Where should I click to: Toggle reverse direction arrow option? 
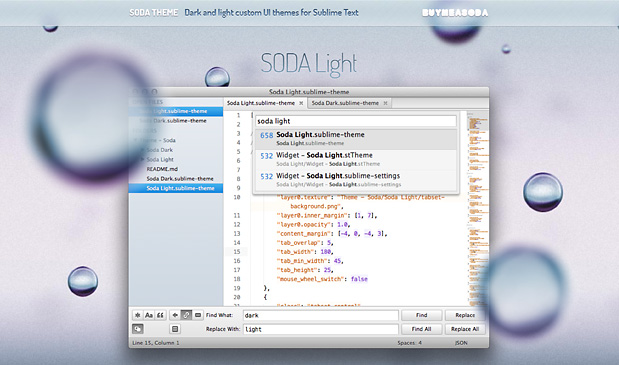pos(175,315)
